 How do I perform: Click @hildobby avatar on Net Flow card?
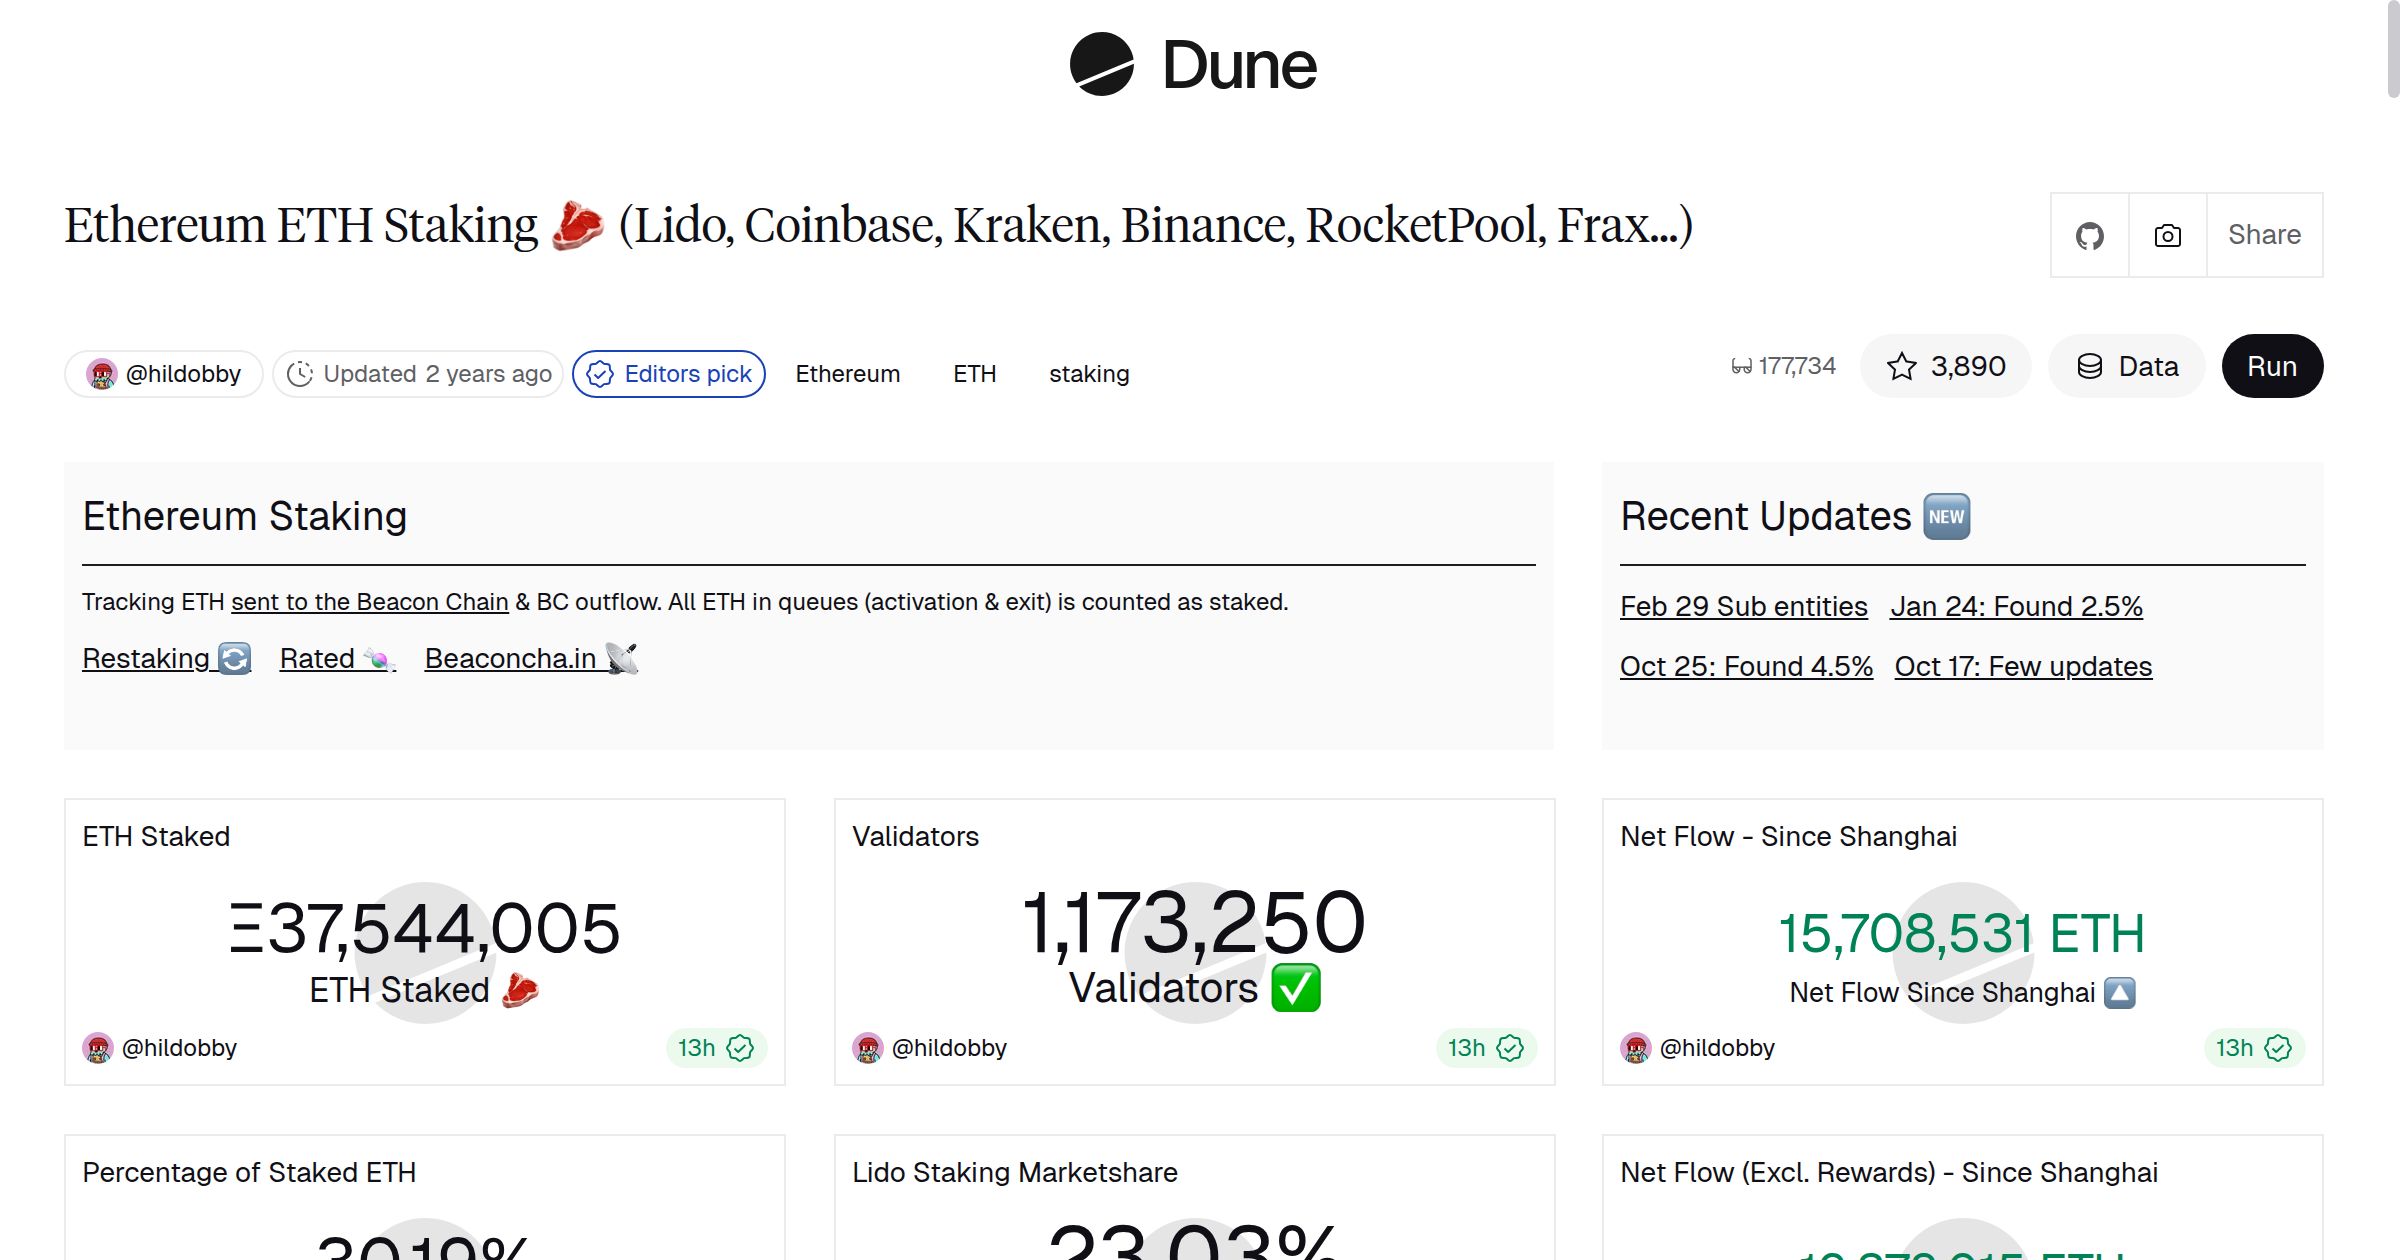1637,1047
